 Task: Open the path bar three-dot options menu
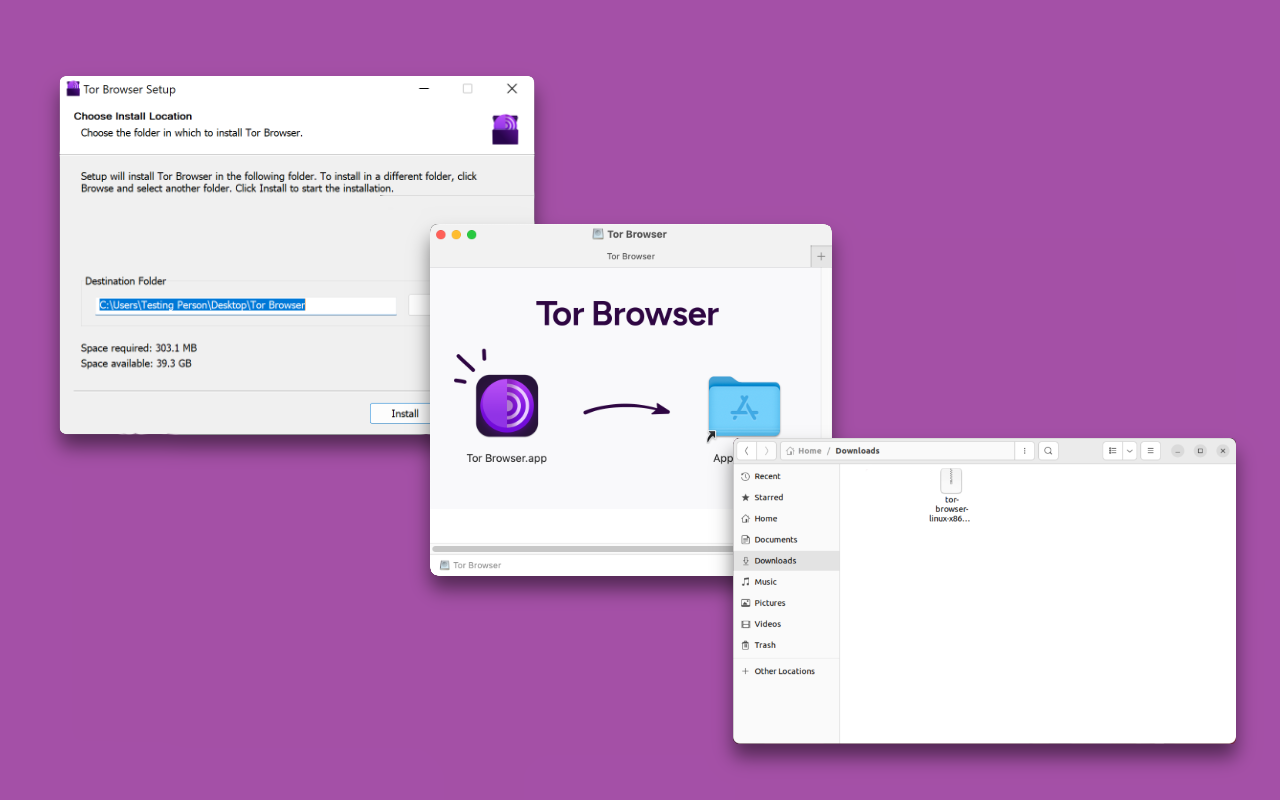[x=1024, y=451]
